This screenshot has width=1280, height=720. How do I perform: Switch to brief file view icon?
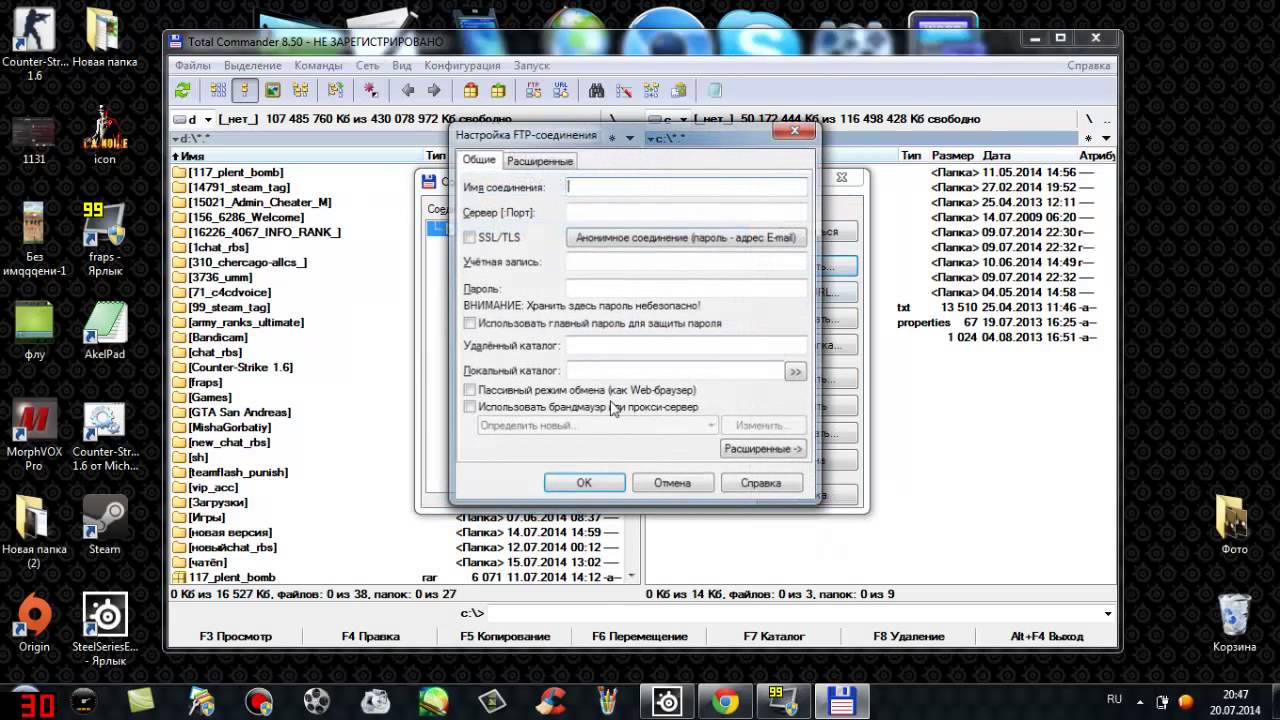tap(217, 90)
